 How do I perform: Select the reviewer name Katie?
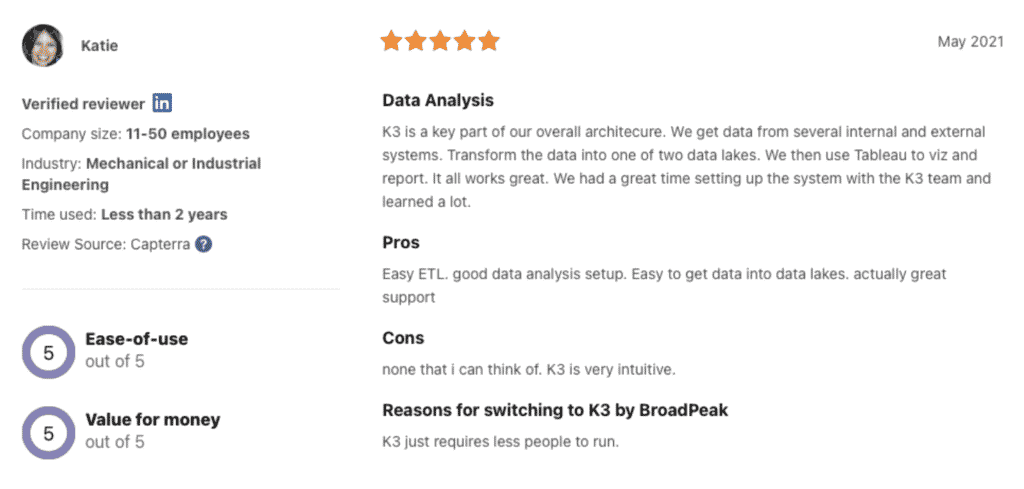pos(99,46)
